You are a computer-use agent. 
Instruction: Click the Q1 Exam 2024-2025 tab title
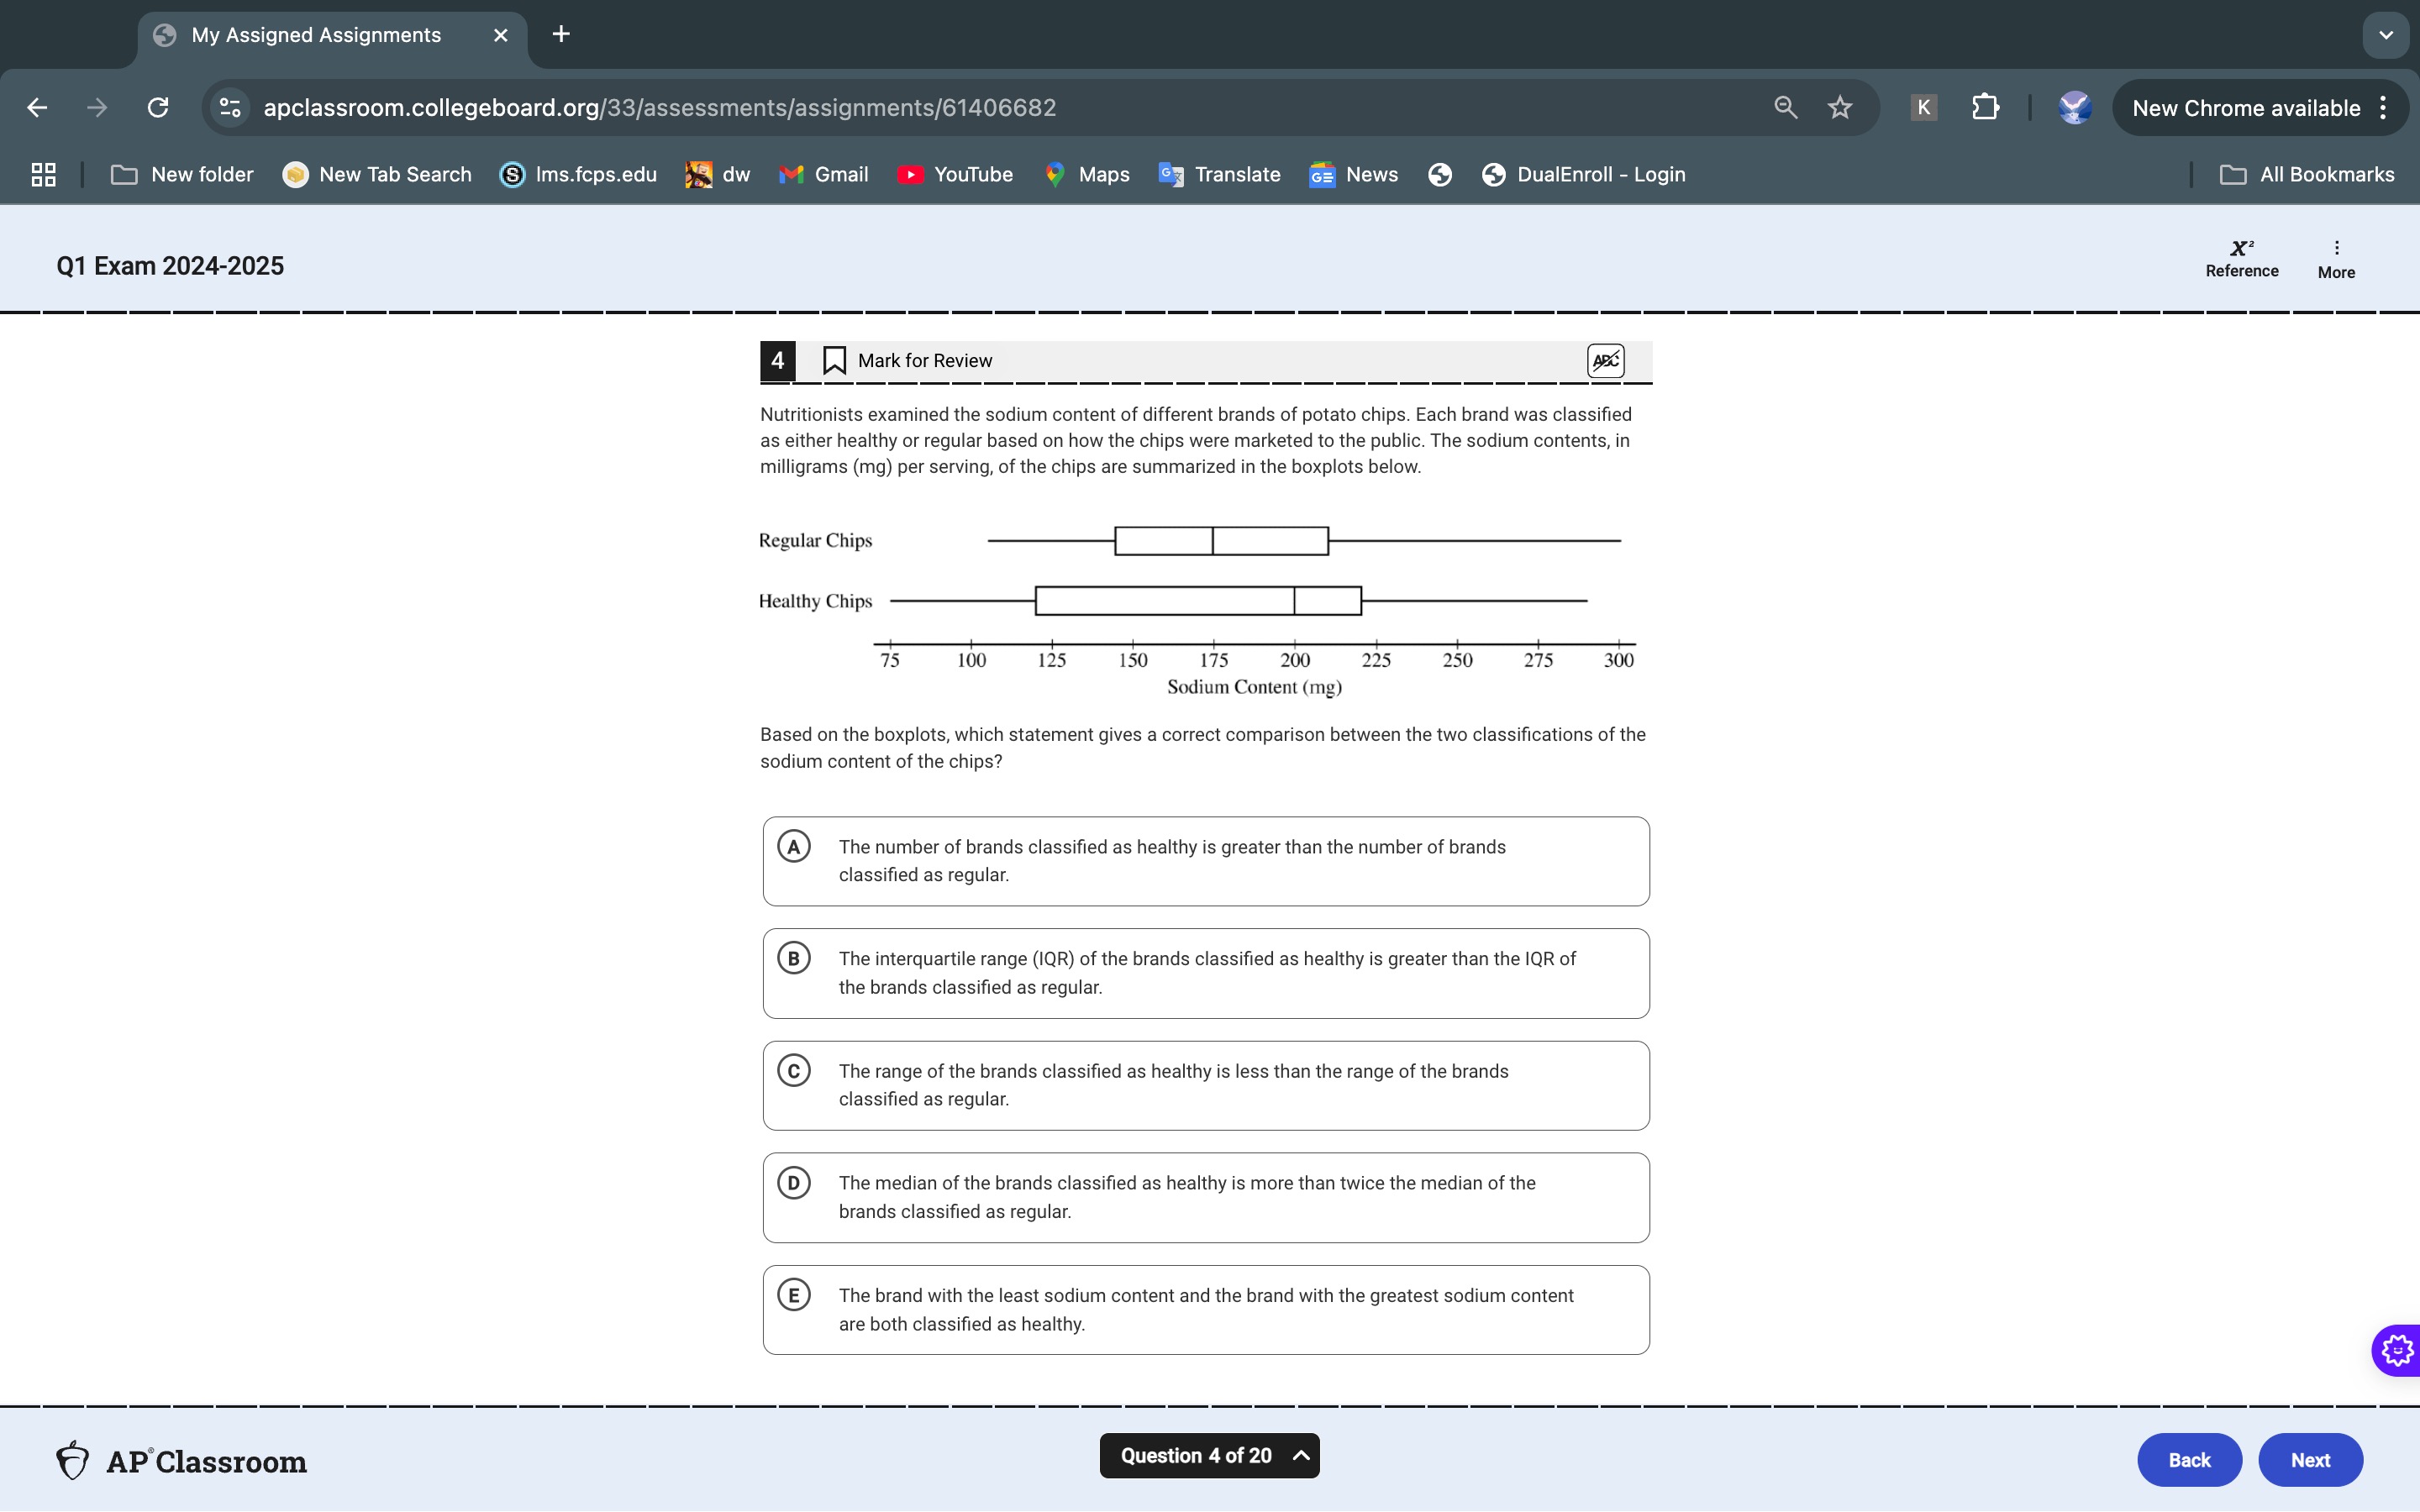tap(169, 265)
